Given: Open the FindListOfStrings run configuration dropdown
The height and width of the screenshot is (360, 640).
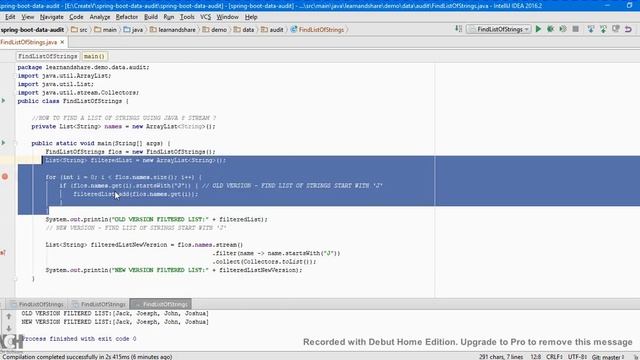Looking at the screenshot, I should pyautogui.click(x=499, y=29).
